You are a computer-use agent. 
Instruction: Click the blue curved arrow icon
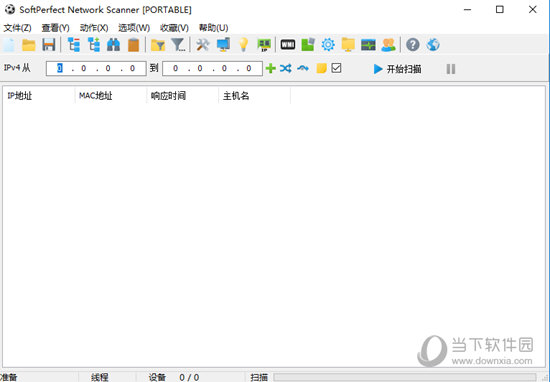click(303, 68)
